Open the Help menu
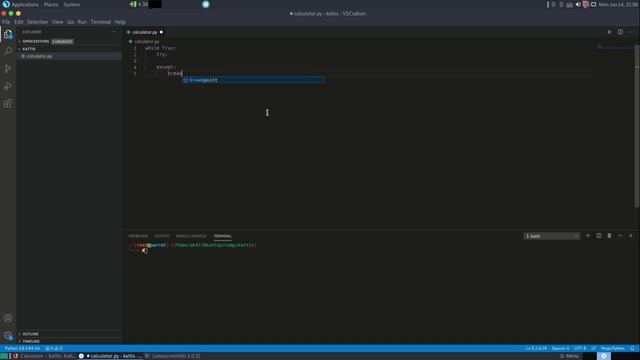This screenshot has height=360, width=640. point(120,22)
